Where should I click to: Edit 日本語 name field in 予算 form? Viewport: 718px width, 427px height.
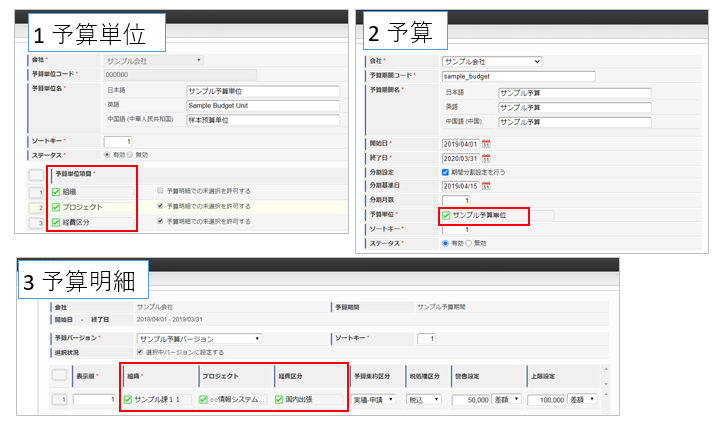pyautogui.click(x=575, y=93)
